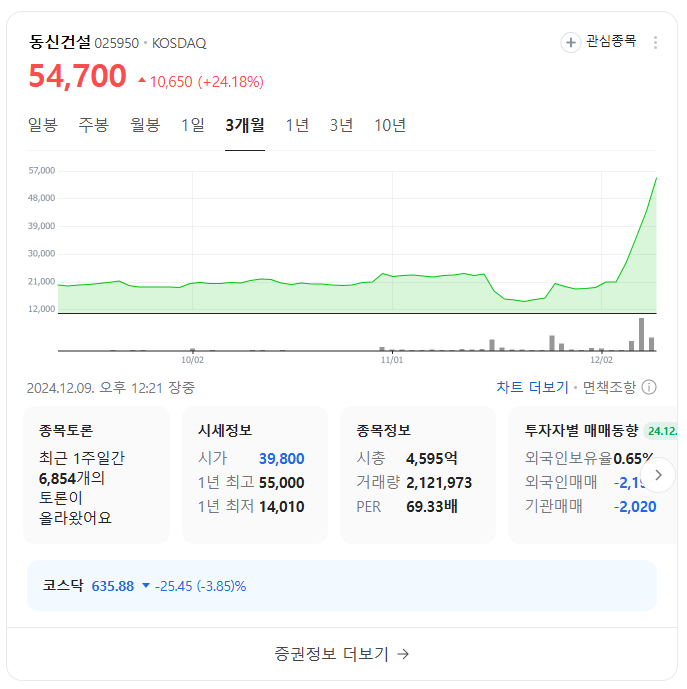The height and width of the screenshot is (689, 687).
Task: Click the 기관매매 value -2,020
Action: point(635,507)
